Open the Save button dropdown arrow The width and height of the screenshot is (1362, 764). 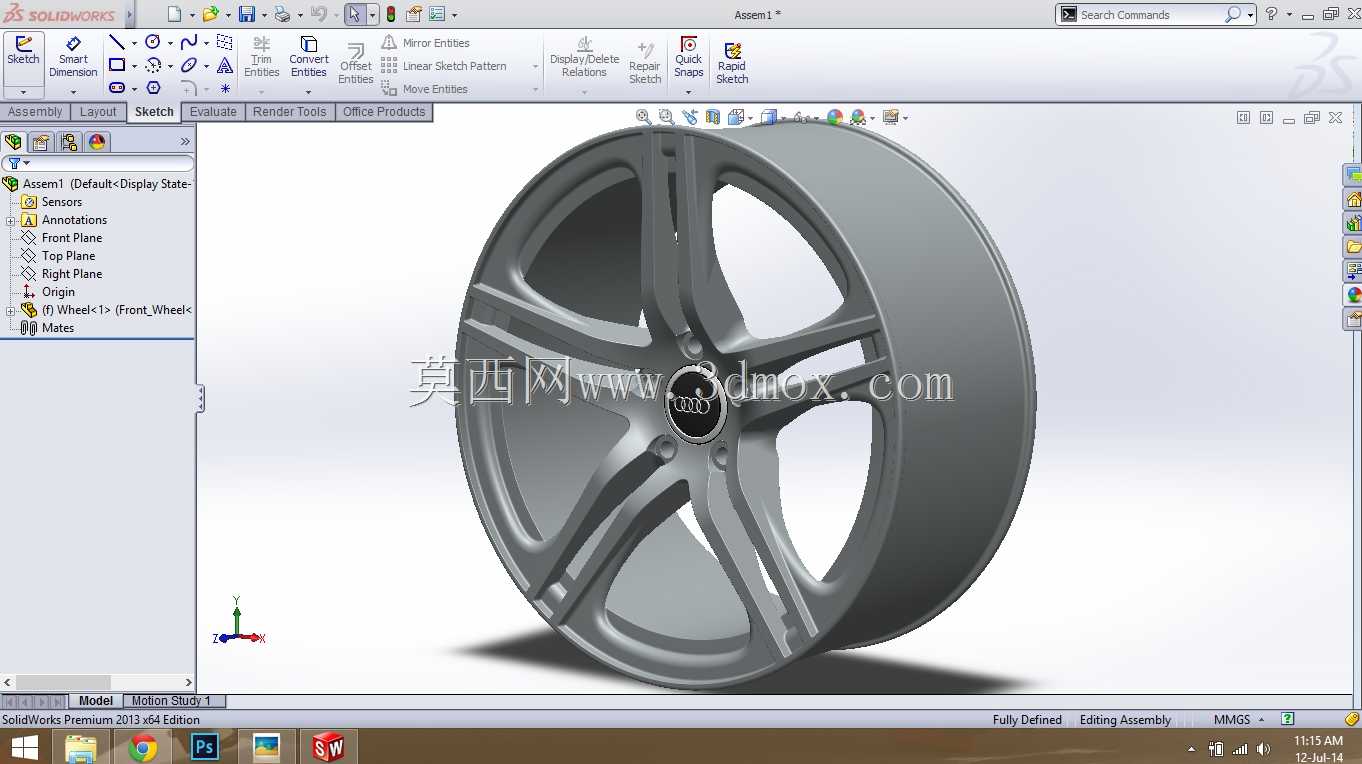coord(264,15)
